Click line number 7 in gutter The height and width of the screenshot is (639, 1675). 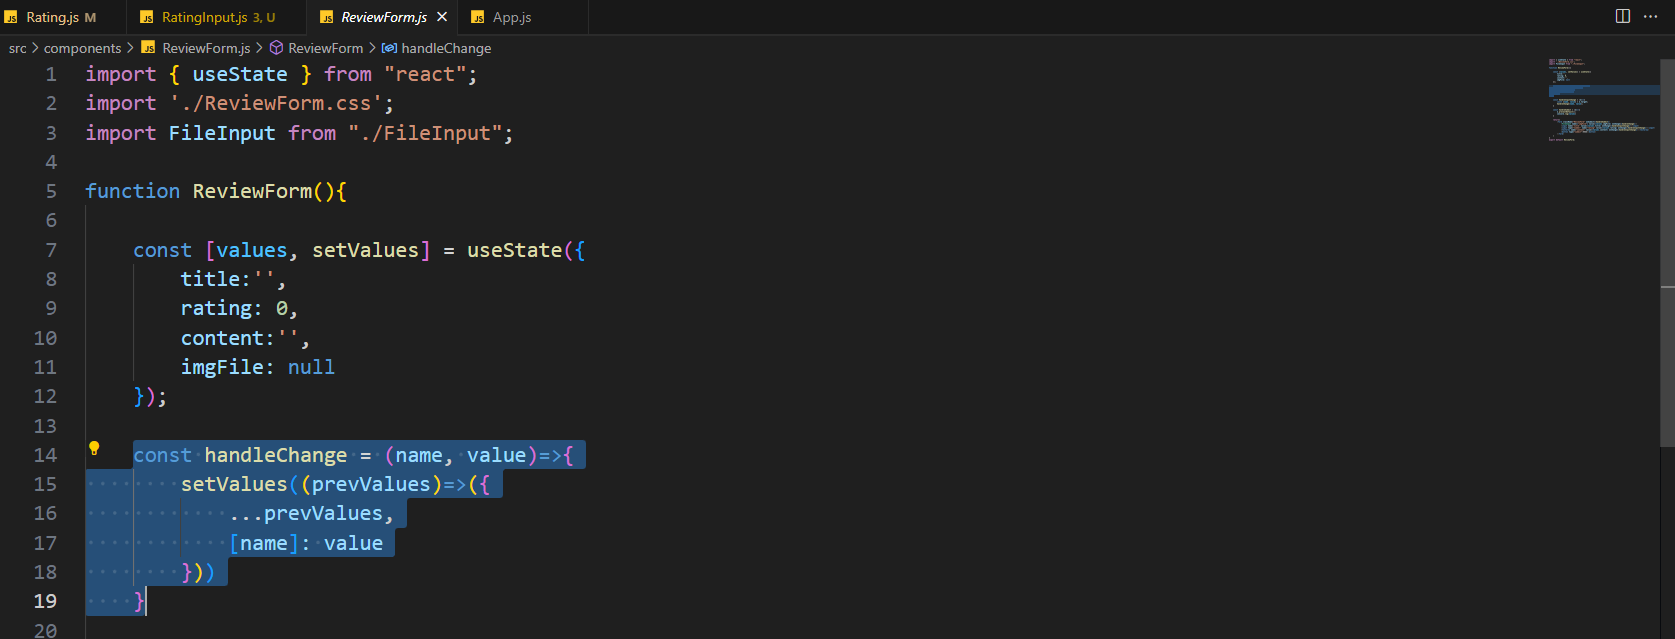coord(51,250)
